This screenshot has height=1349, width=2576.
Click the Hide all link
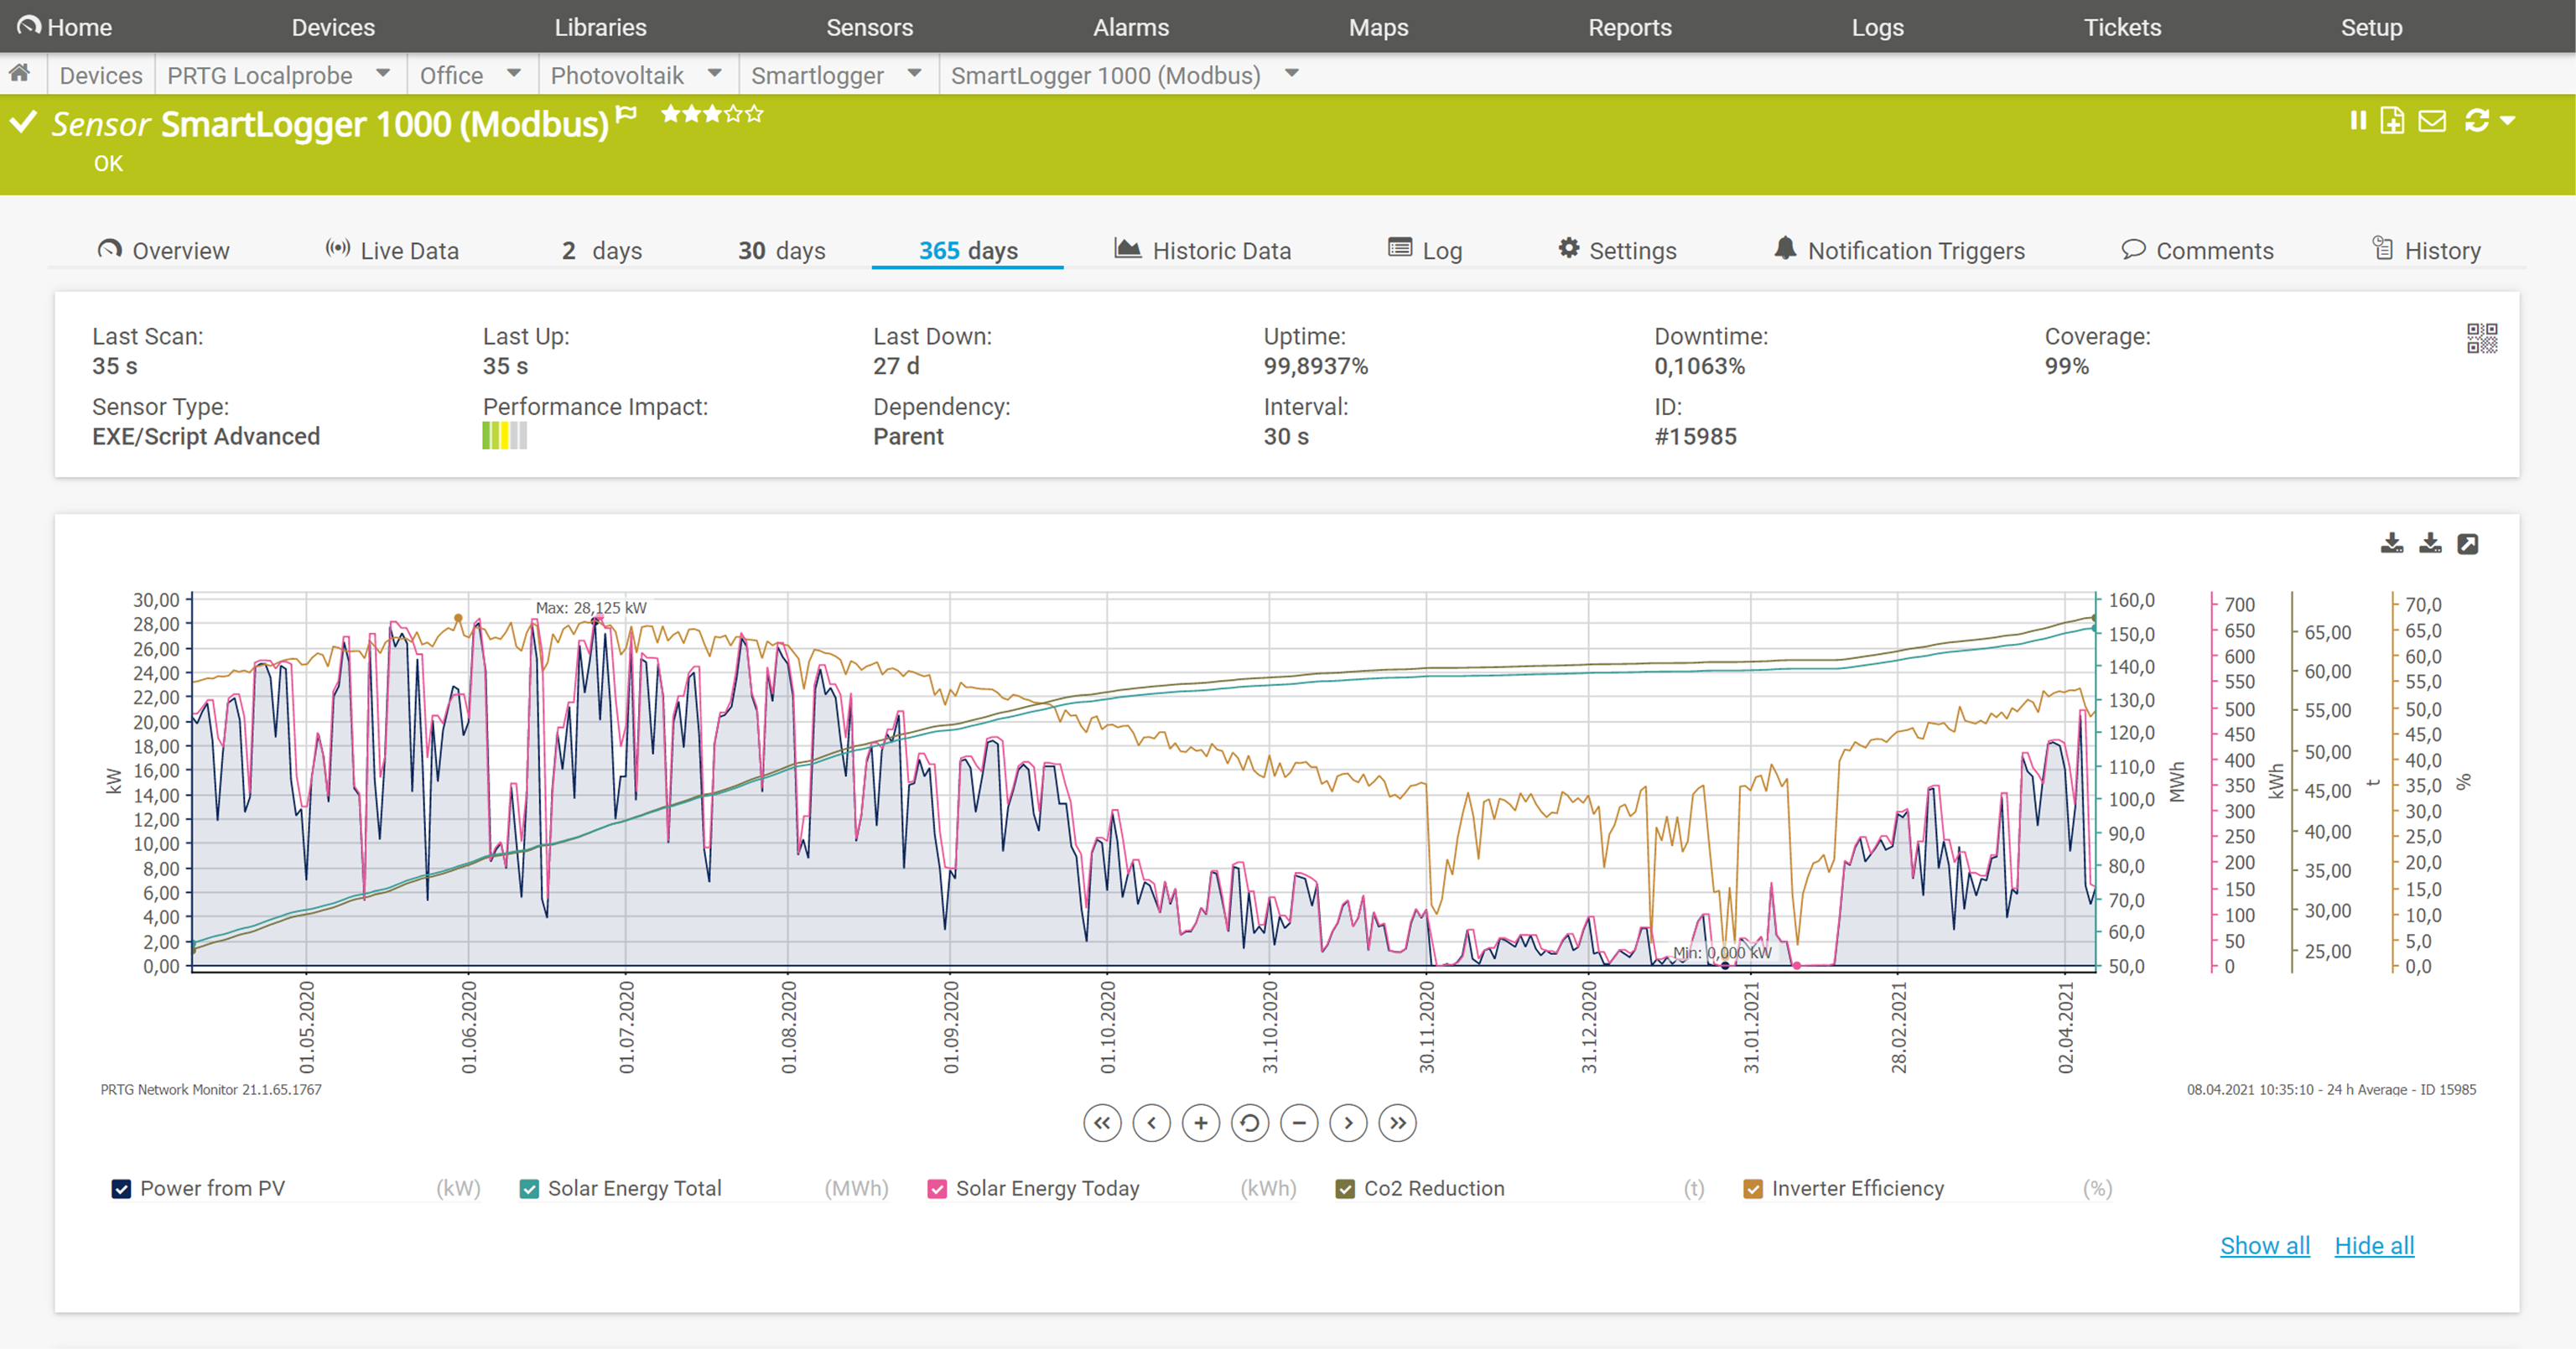(x=2374, y=1246)
